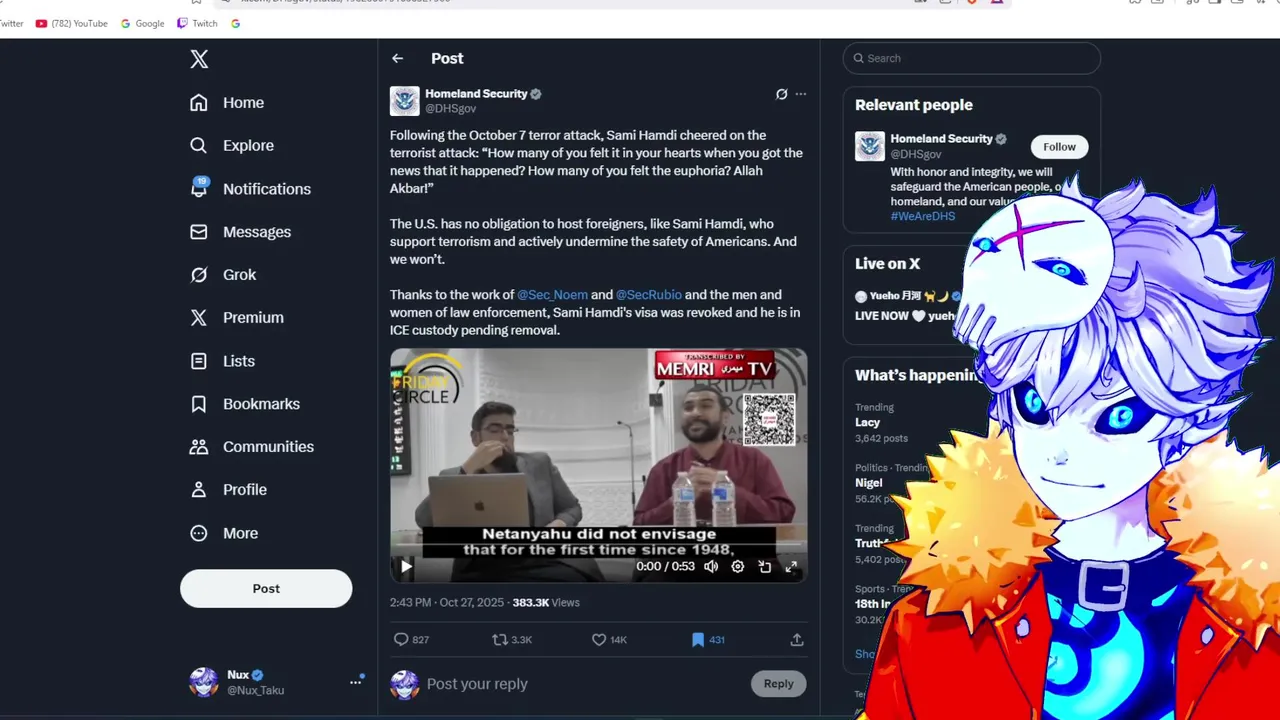Open the Nigel trending topic
This screenshot has height=720, width=1280.
click(x=869, y=483)
